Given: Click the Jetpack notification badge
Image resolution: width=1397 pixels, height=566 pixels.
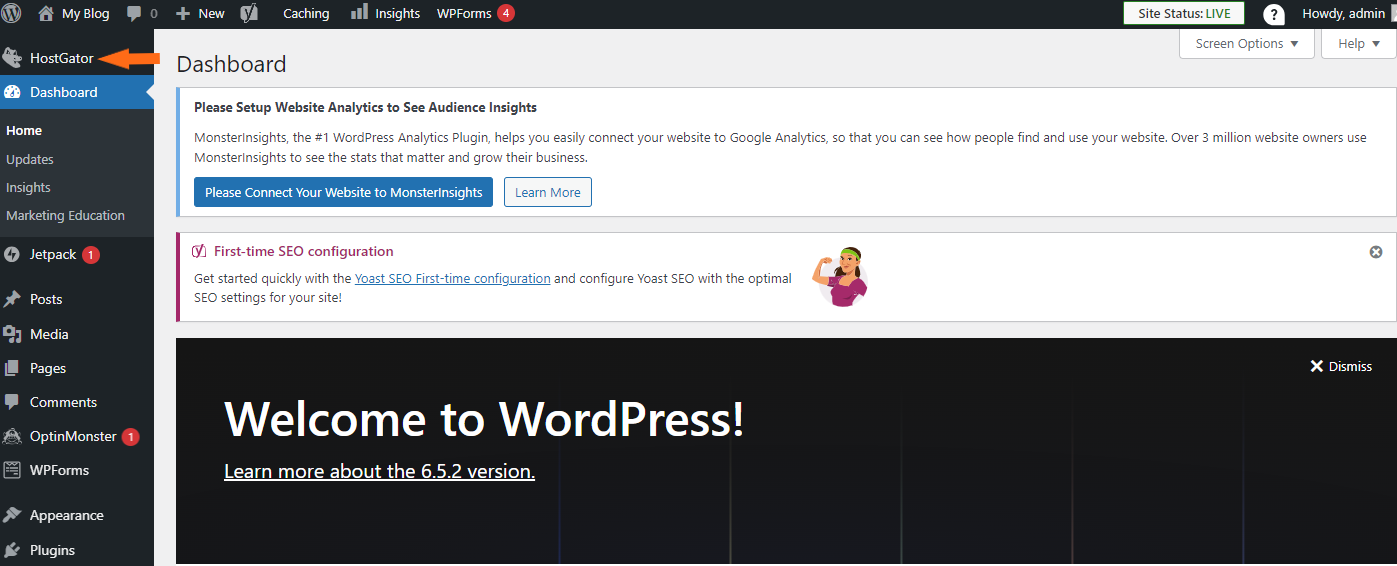Looking at the screenshot, I should coord(91,255).
